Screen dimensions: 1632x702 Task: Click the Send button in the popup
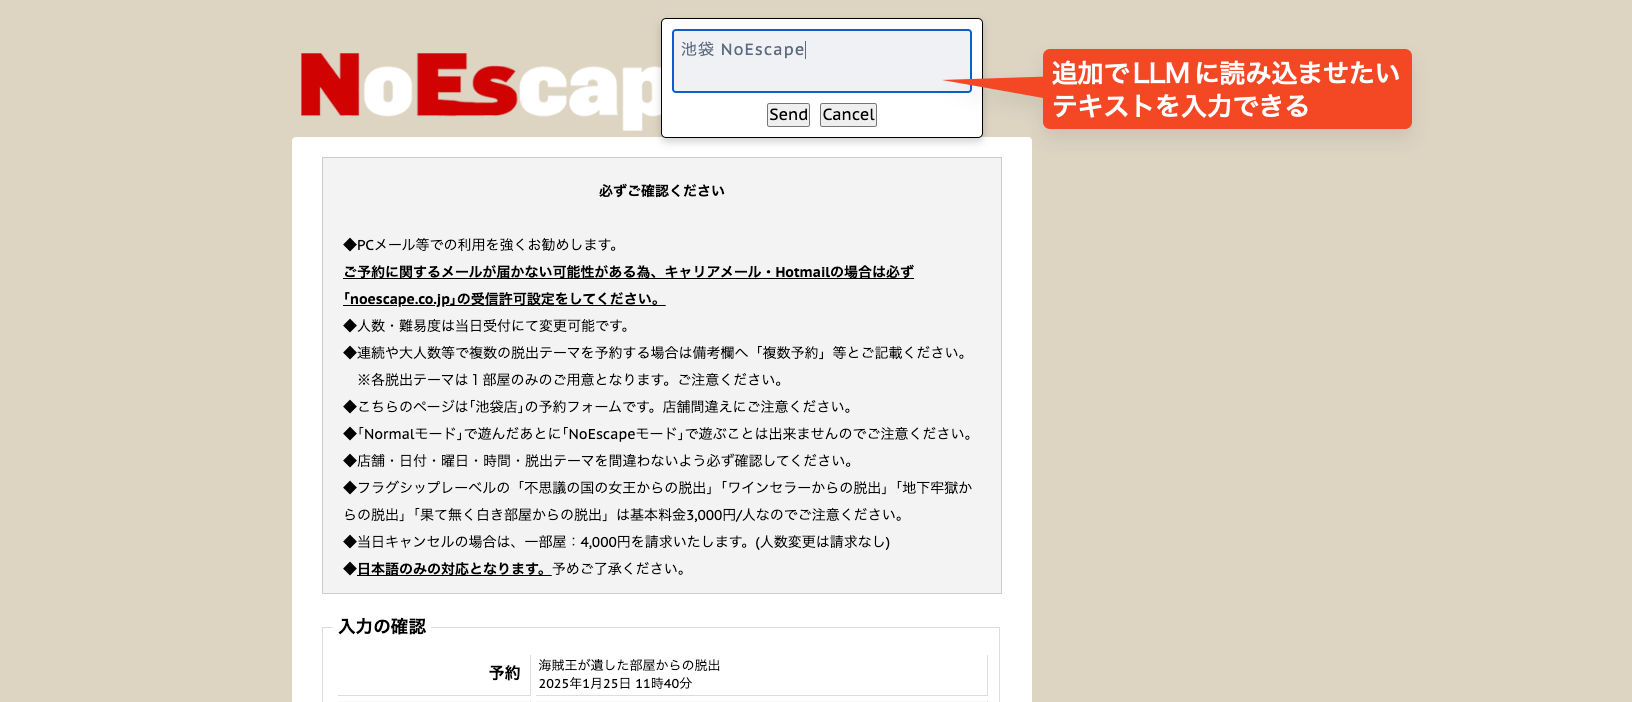(x=788, y=115)
